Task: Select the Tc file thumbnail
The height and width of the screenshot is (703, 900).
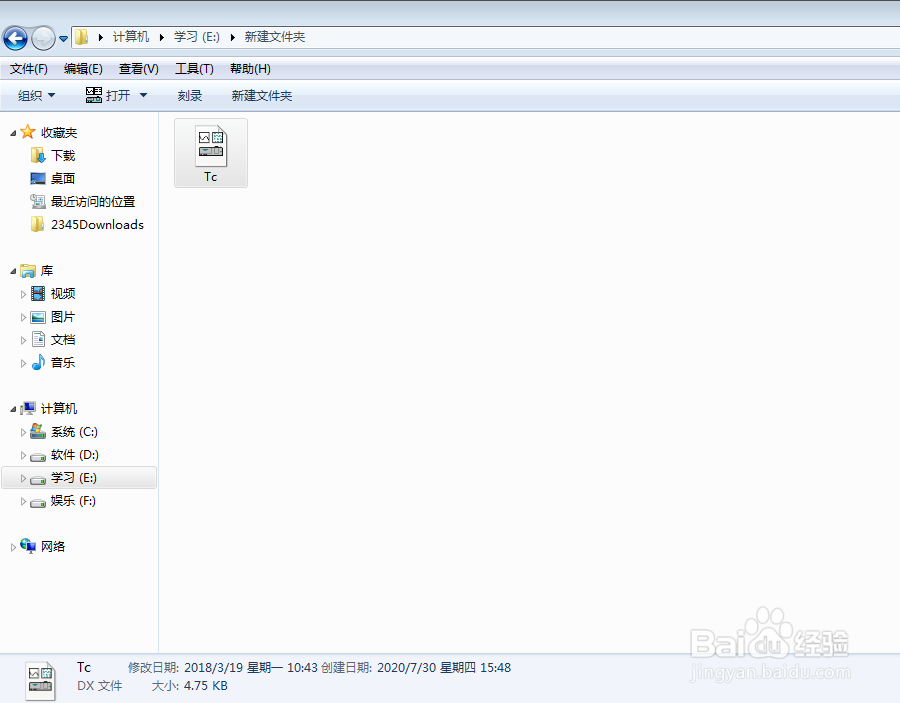Action: pyautogui.click(x=211, y=153)
